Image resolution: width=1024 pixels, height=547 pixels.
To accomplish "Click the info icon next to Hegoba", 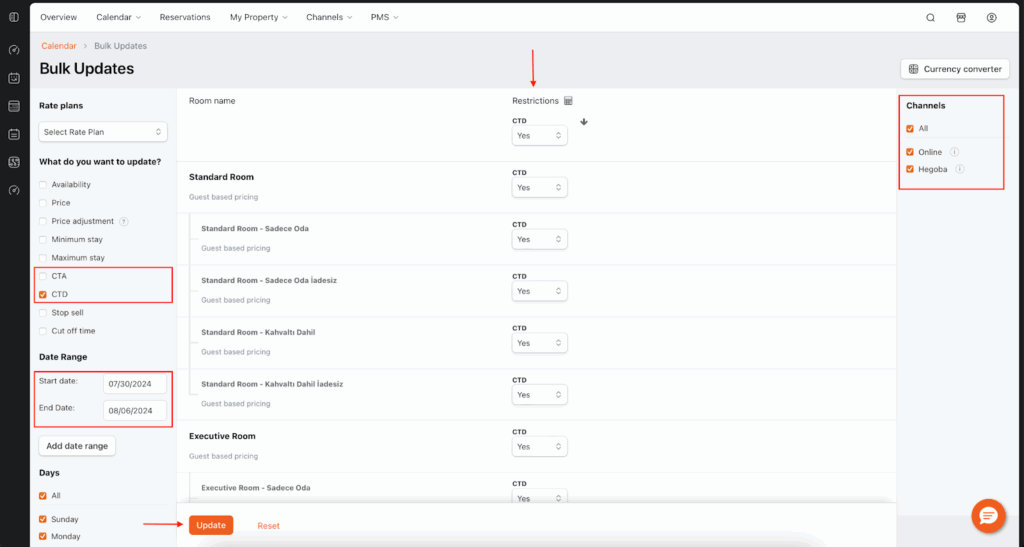I will coord(959,169).
